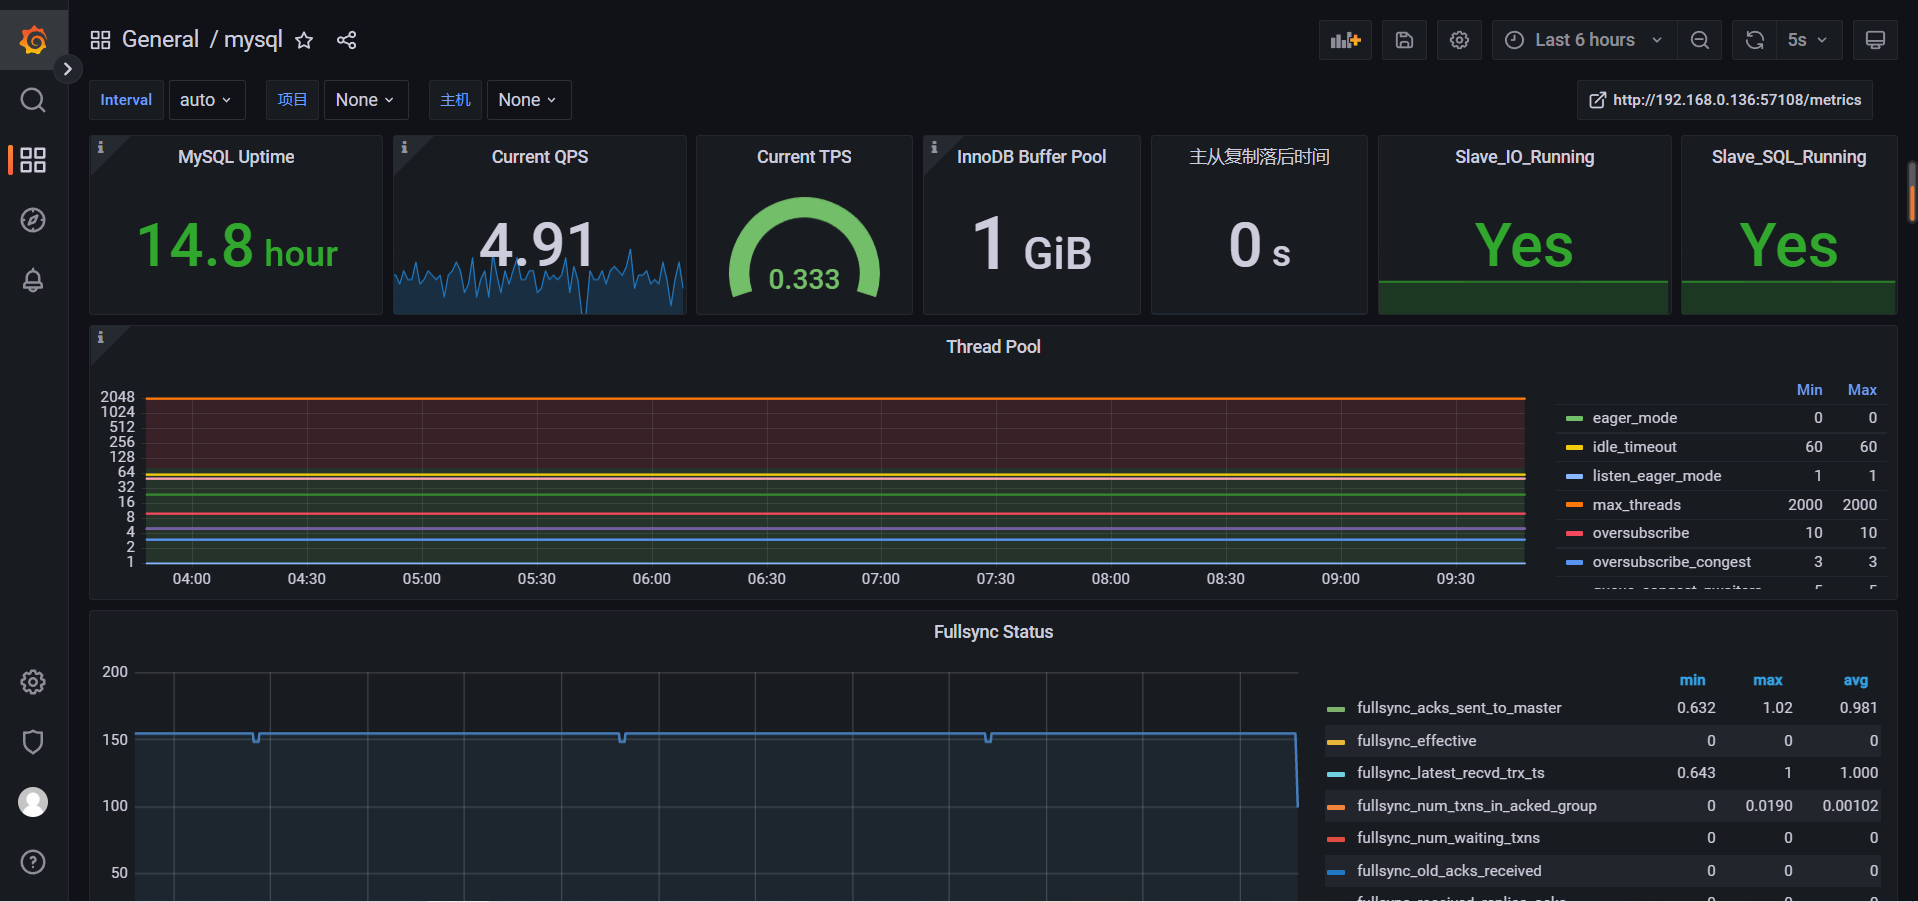The height and width of the screenshot is (902, 1918).
Task: Click the Current QPS sparkline value 4.91
Action: 538,244
